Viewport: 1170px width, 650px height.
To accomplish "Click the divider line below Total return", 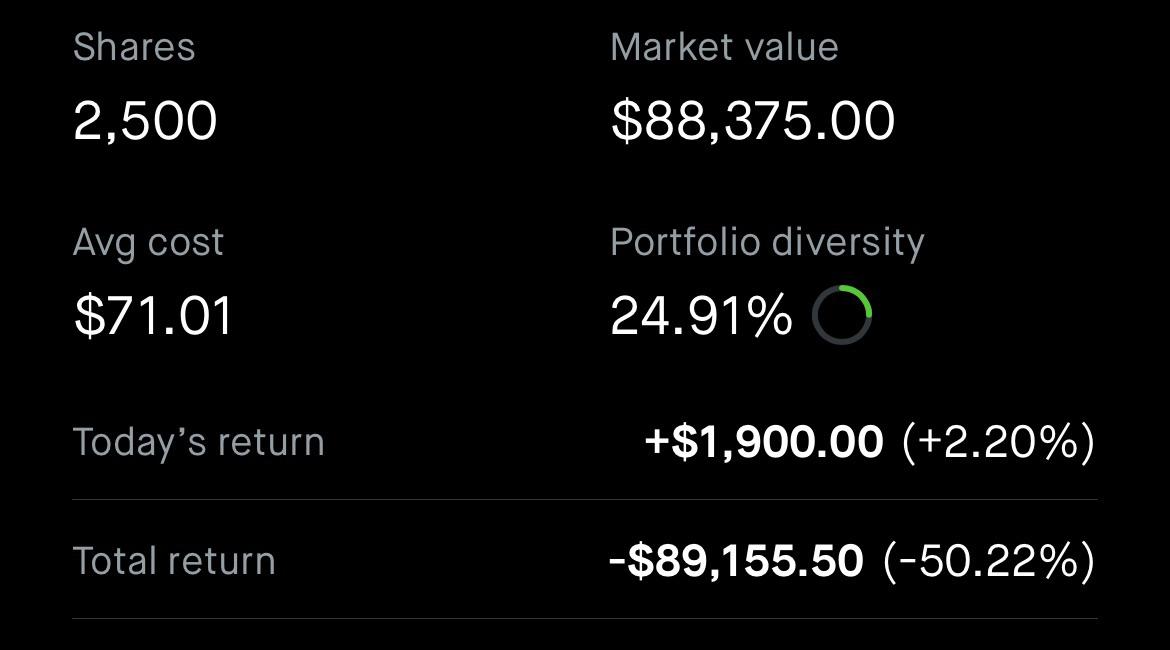I will point(585,619).
